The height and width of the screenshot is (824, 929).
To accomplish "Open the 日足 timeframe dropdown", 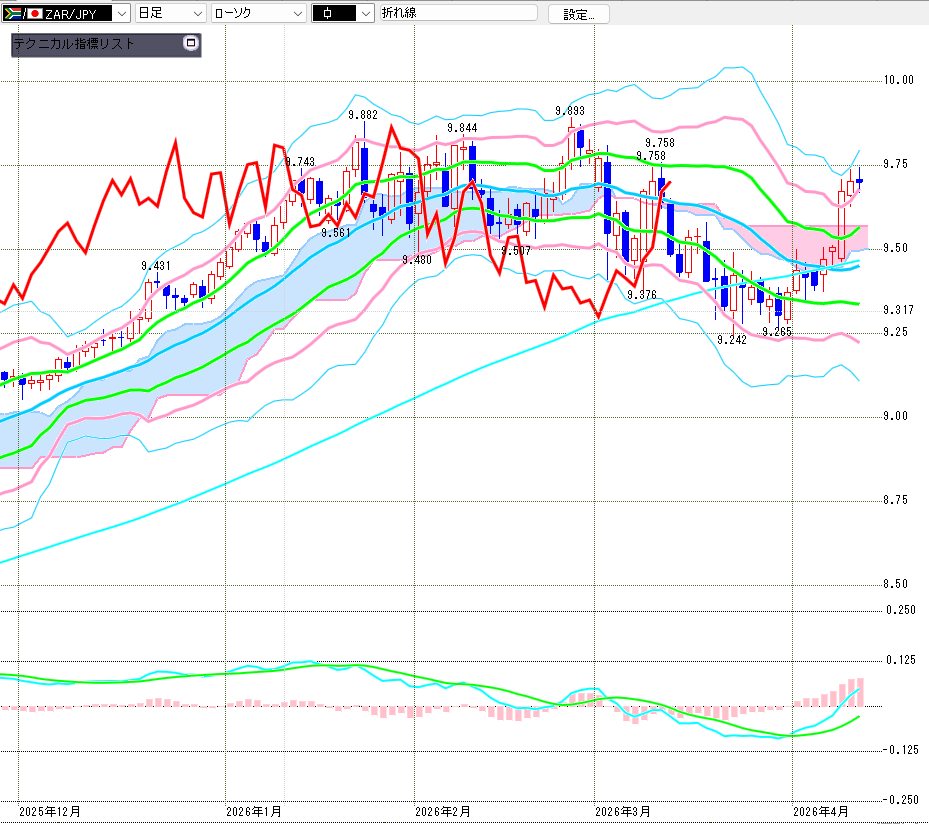I will [x=196, y=13].
